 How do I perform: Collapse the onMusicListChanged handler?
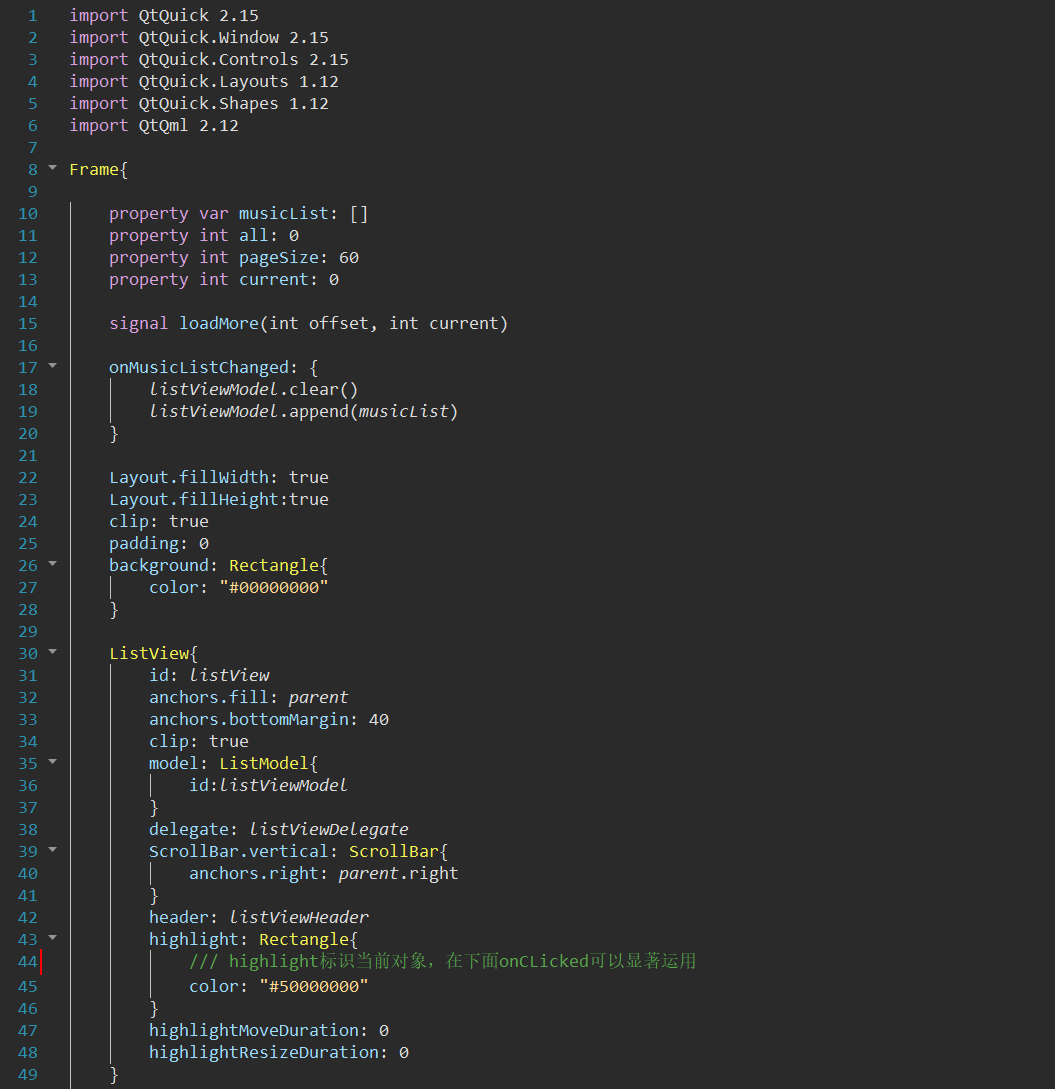[52, 366]
